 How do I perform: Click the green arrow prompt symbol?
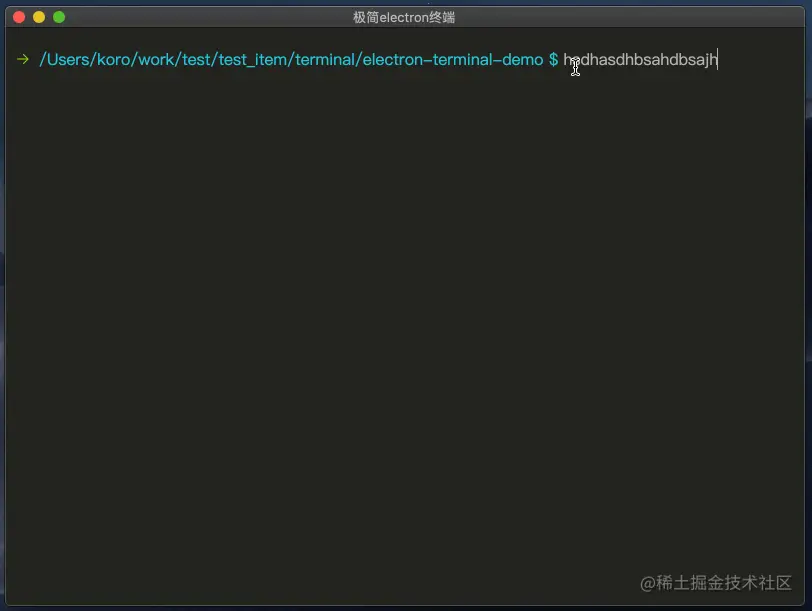coord(23,60)
